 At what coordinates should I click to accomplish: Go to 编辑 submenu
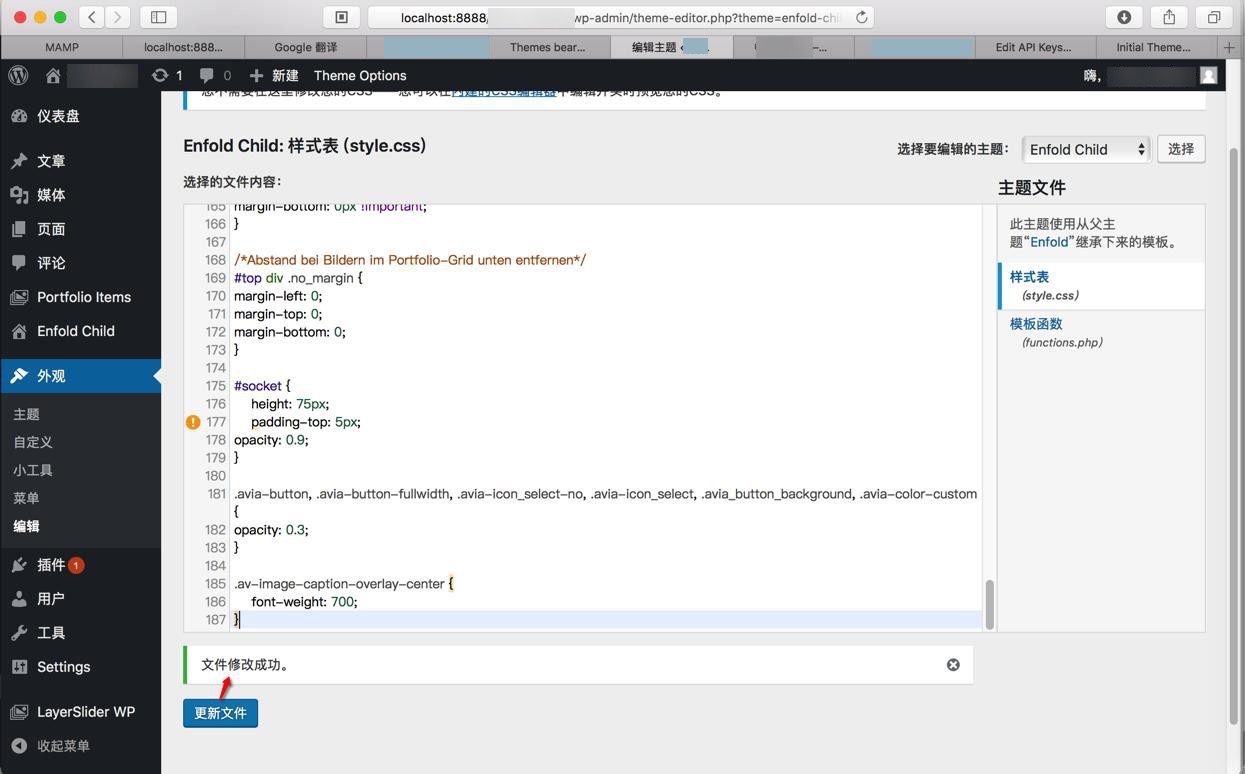pos(26,526)
